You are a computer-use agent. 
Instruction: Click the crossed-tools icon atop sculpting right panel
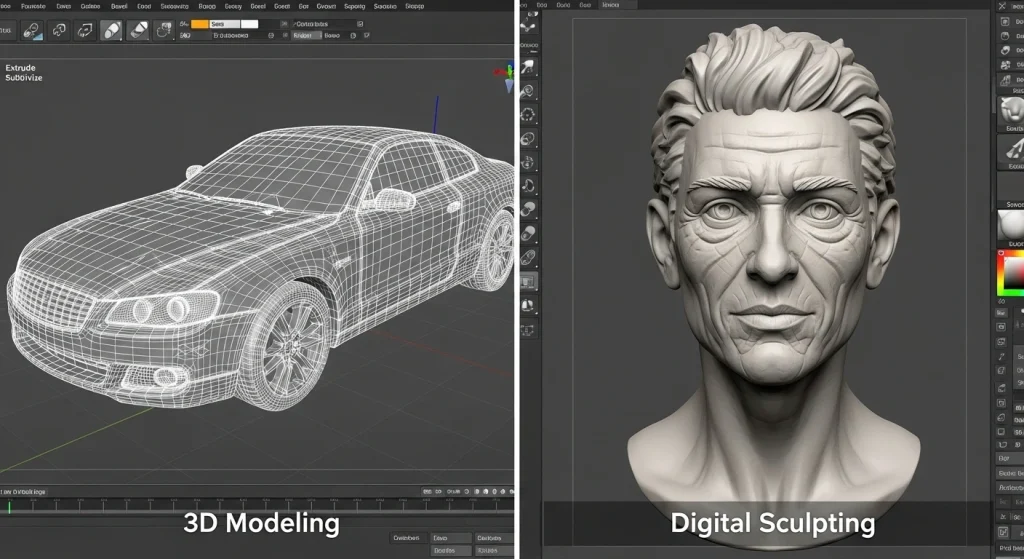click(1002, 6)
